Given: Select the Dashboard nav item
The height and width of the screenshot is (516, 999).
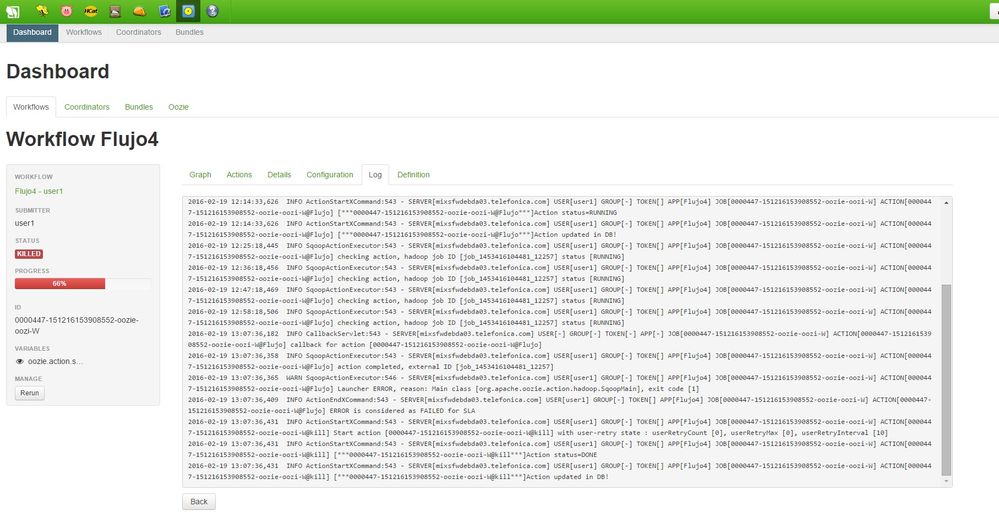Looking at the screenshot, I should coord(32,32).
